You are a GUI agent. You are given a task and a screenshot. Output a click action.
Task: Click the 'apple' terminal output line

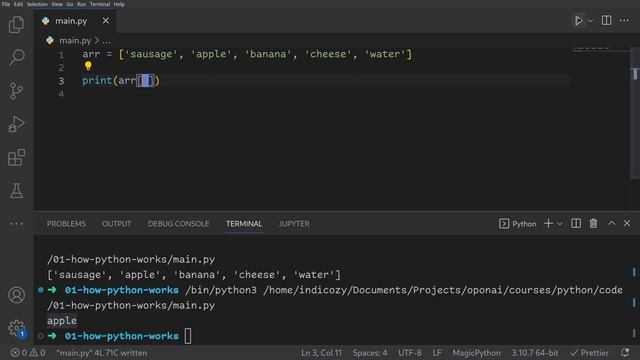pyautogui.click(x=62, y=321)
